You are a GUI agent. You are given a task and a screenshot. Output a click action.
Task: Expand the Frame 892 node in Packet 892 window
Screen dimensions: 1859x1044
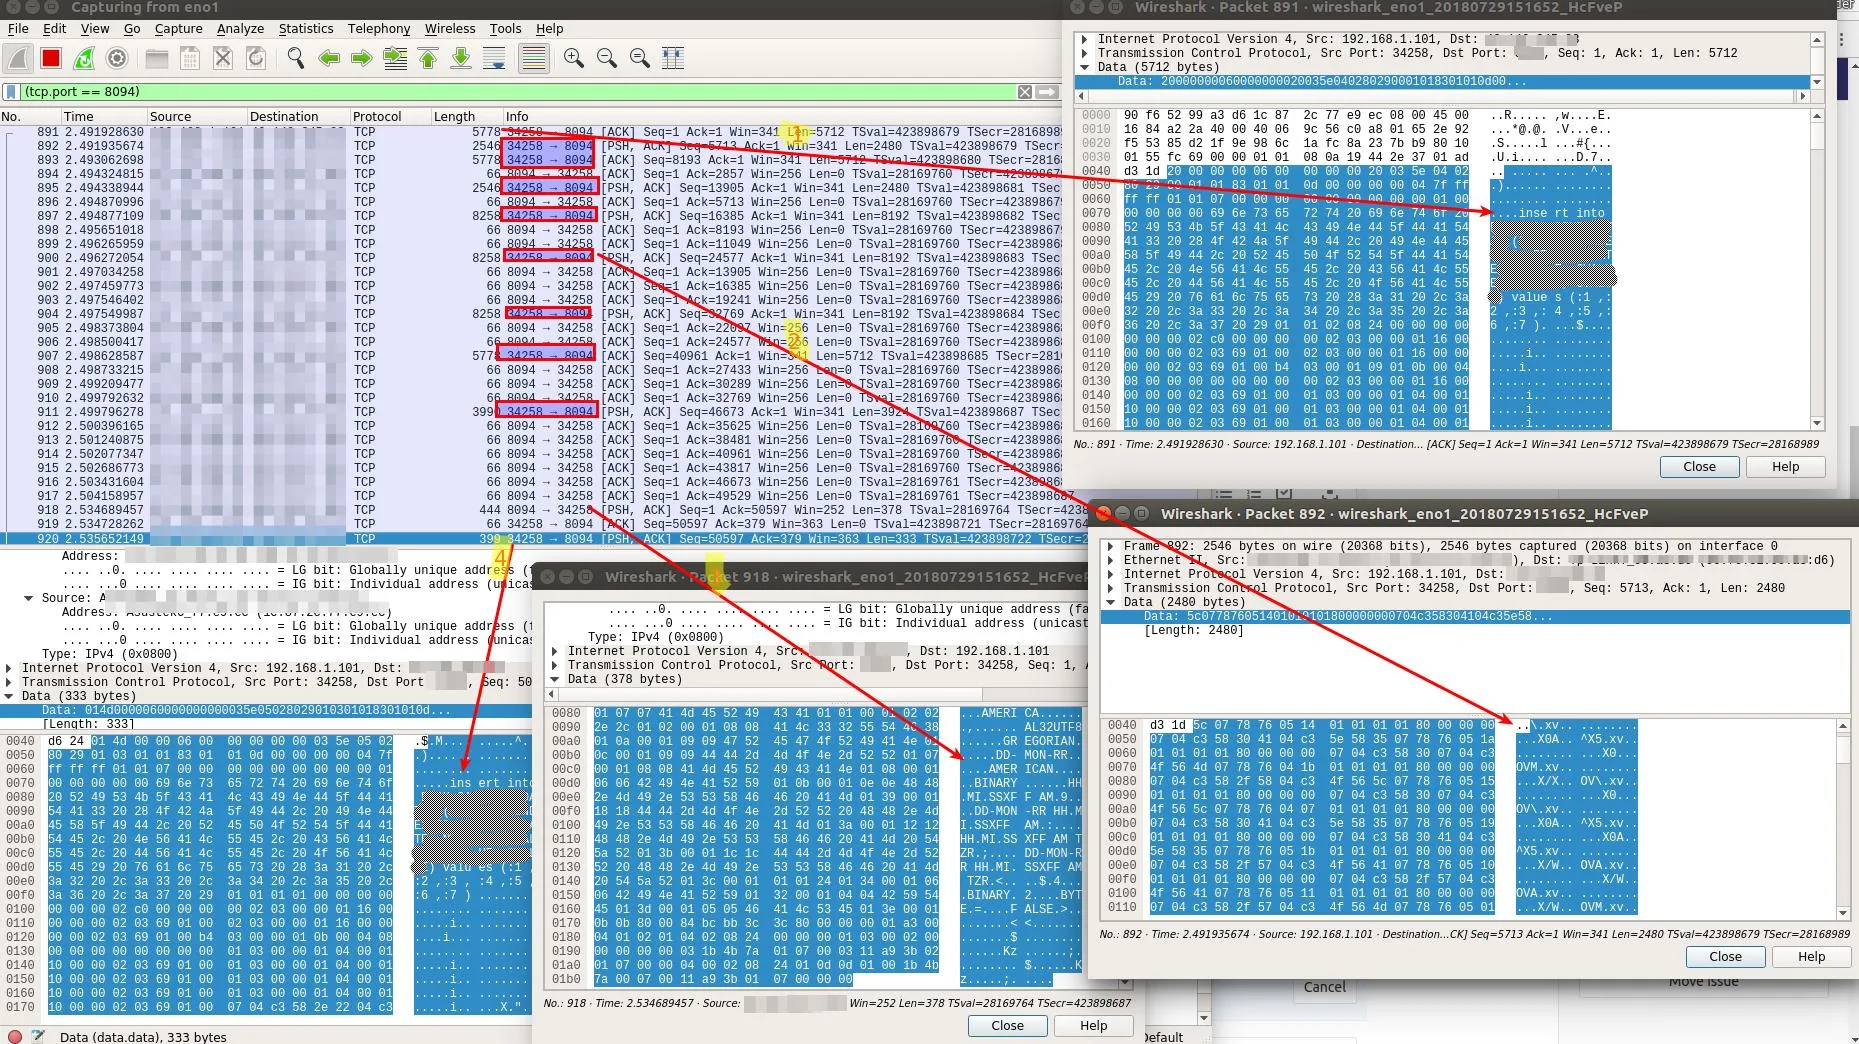tap(1110, 546)
